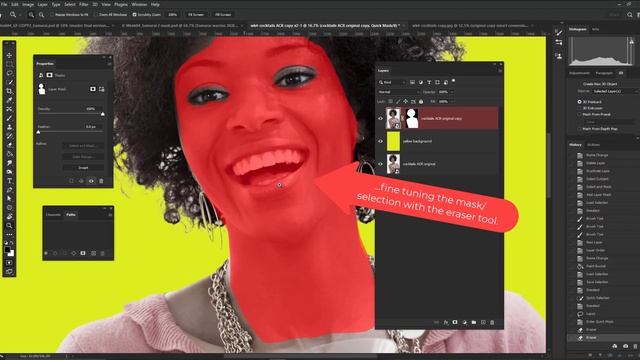This screenshot has width=640, height=360.
Task: Click the 100% zoom button
Action: [172, 15]
